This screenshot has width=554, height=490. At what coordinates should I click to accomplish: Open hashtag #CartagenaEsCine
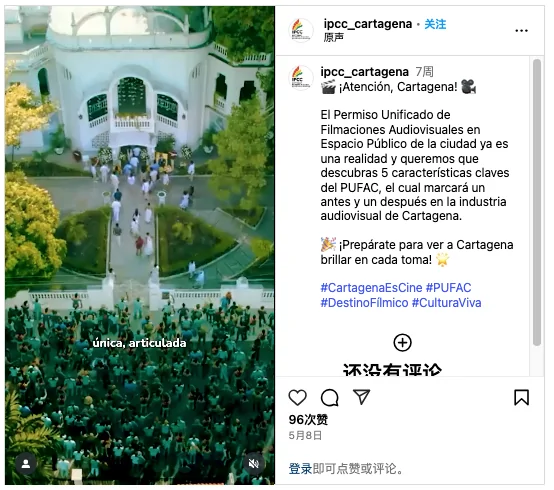pyautogui.click(x=371, y=288)
